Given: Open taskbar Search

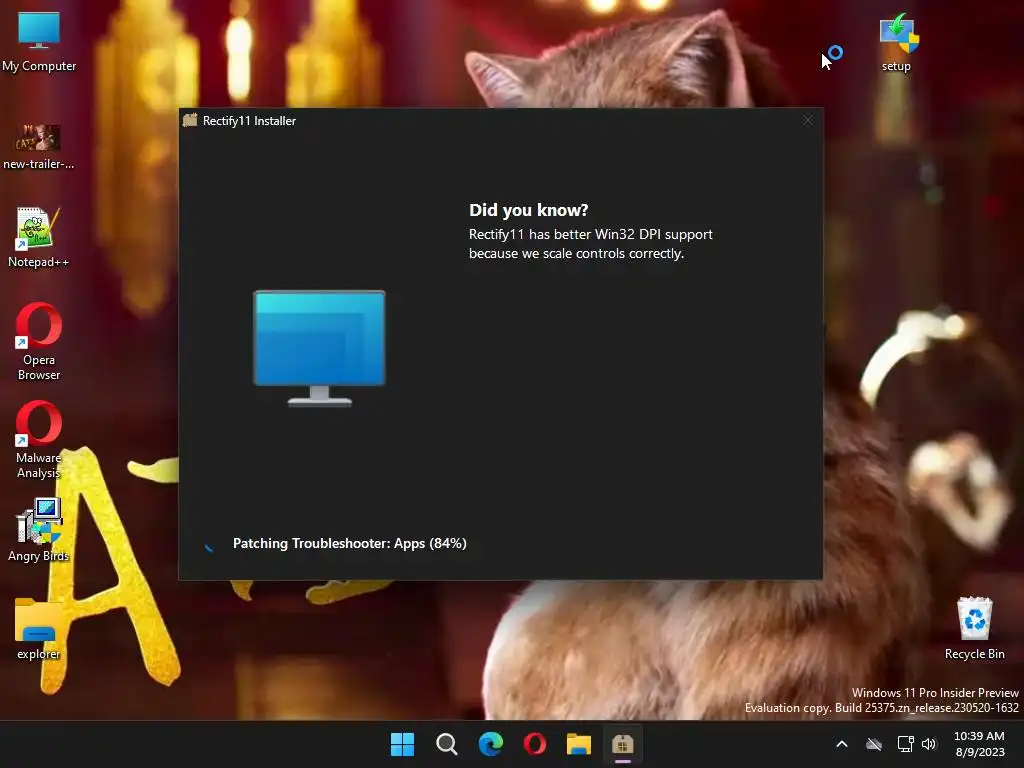Looking at the screenshot, I should coord(447,744).
